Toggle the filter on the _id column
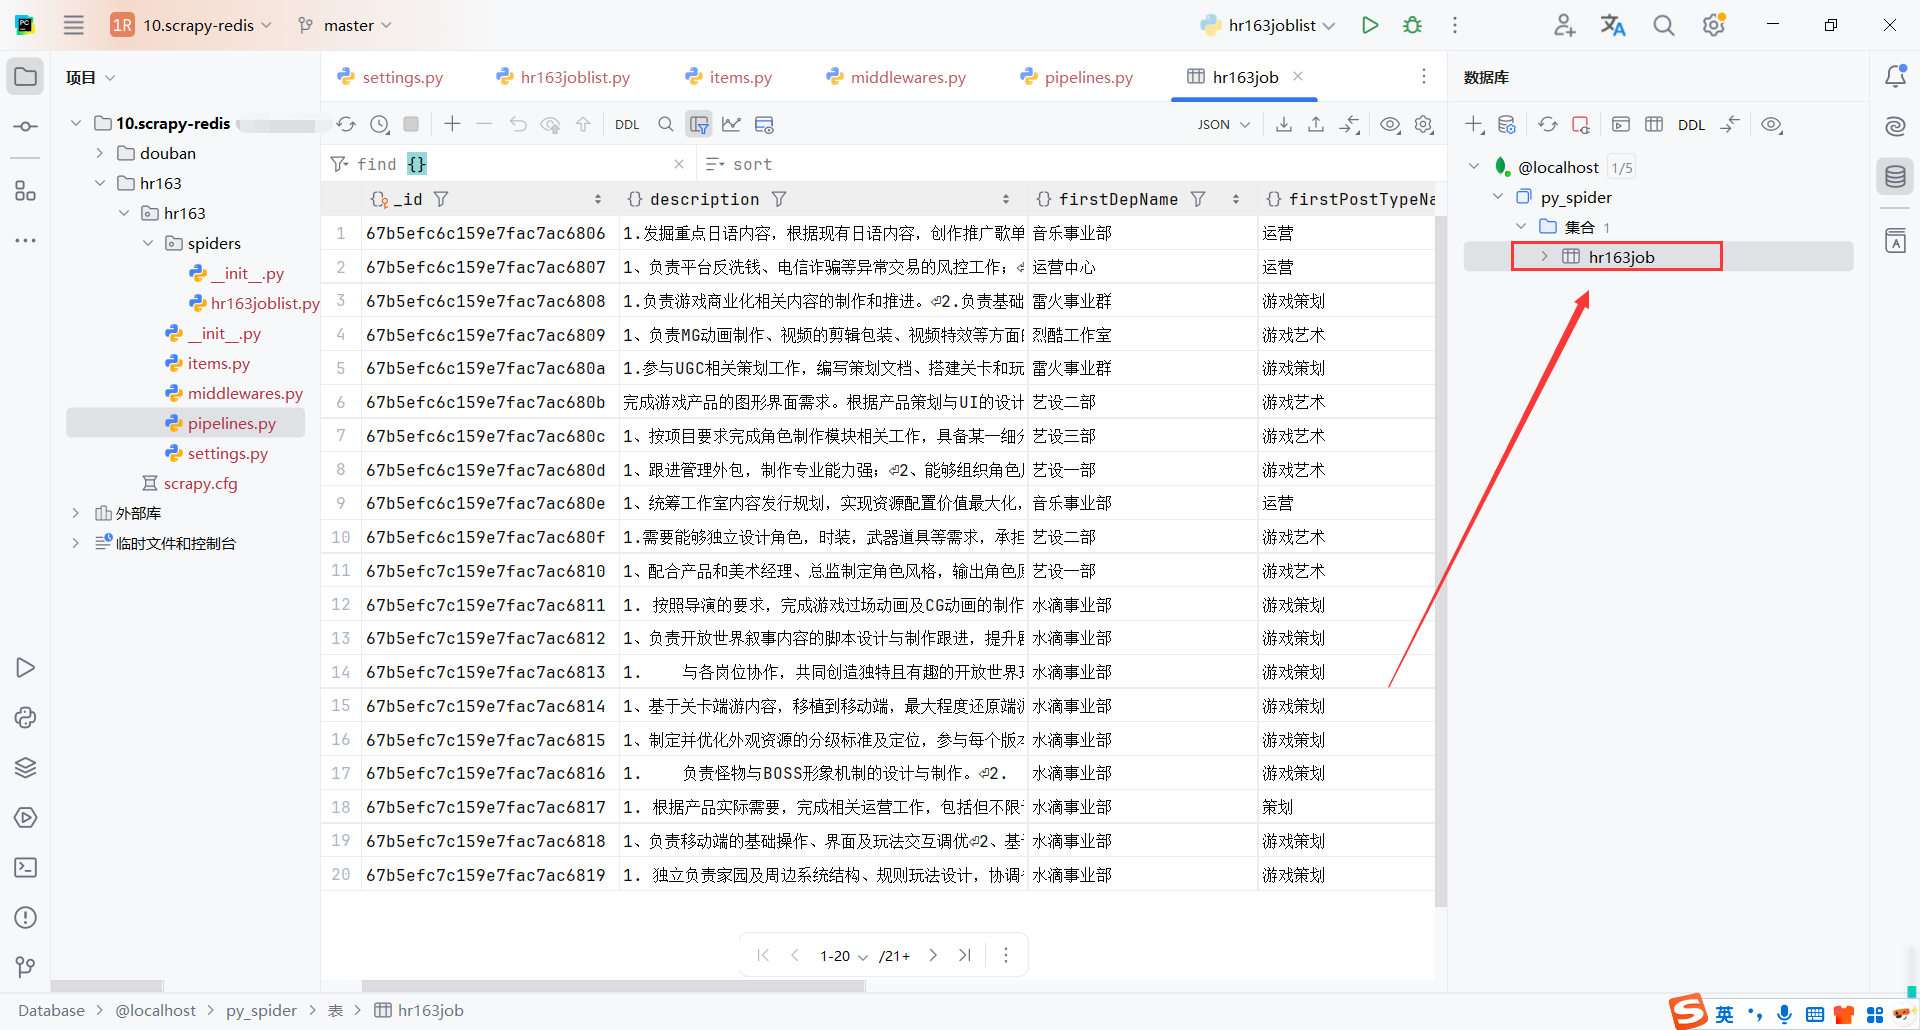The width and height of the screenshot is (1920, 1030). coord(440,199)
